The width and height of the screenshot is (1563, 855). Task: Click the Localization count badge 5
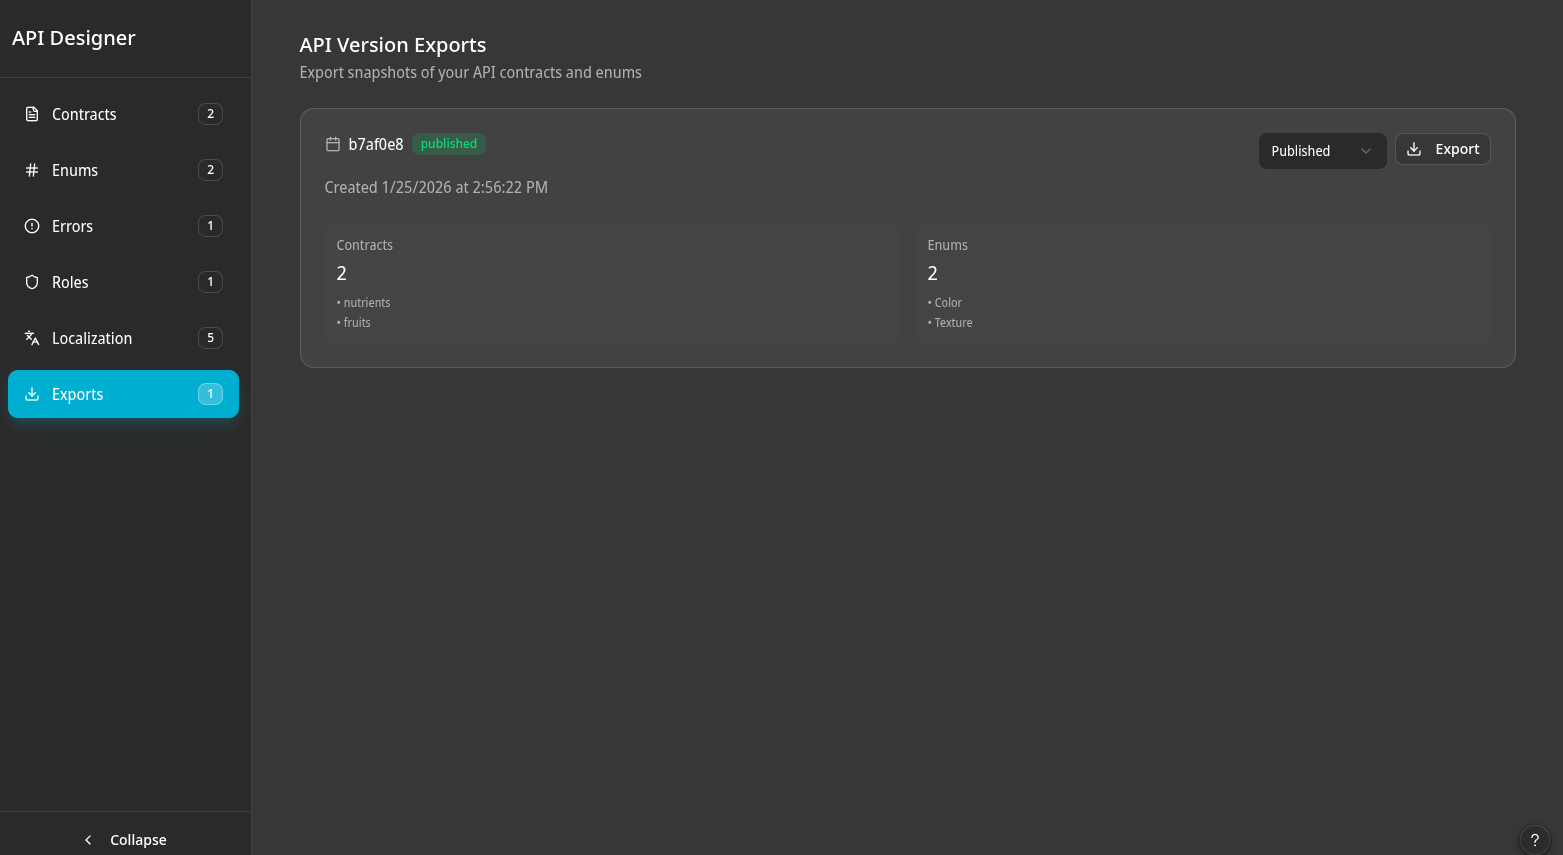[x=210, y=338]
